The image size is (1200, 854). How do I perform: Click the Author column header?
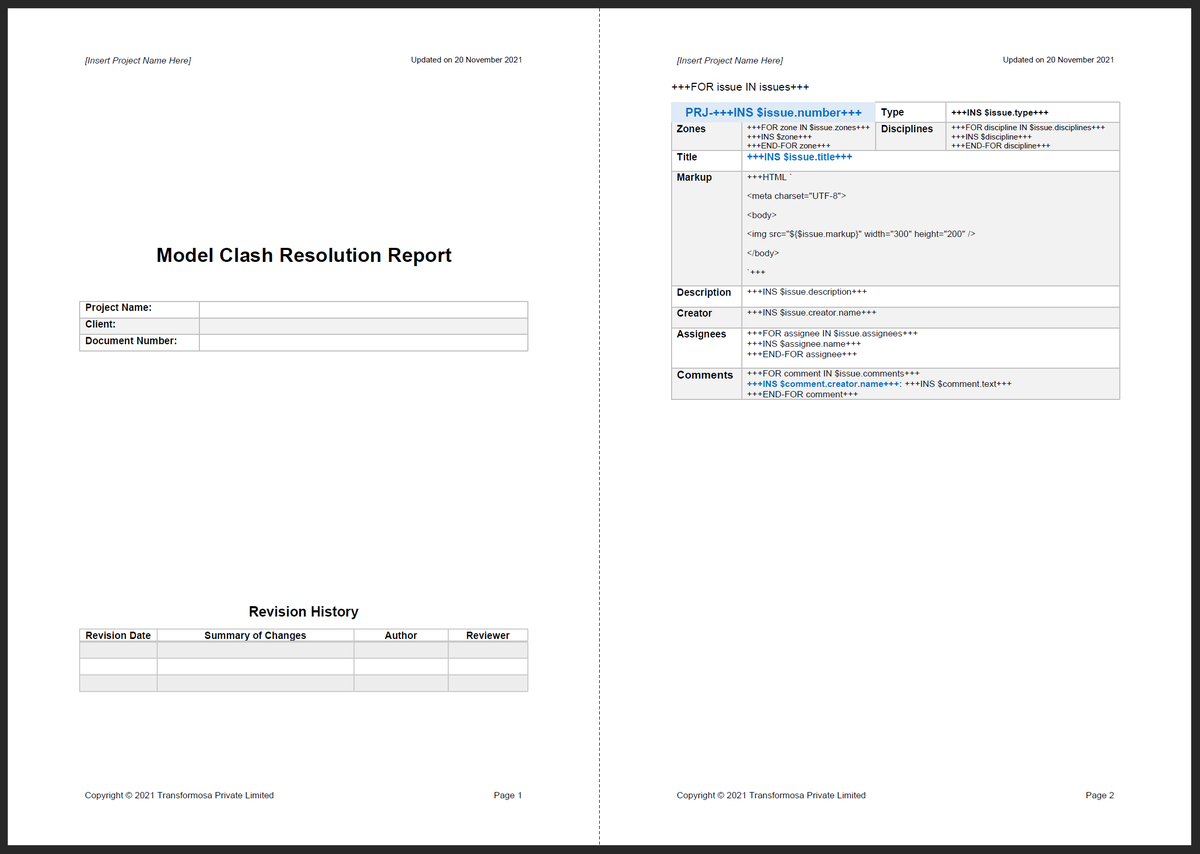click(x=401, y=636)
